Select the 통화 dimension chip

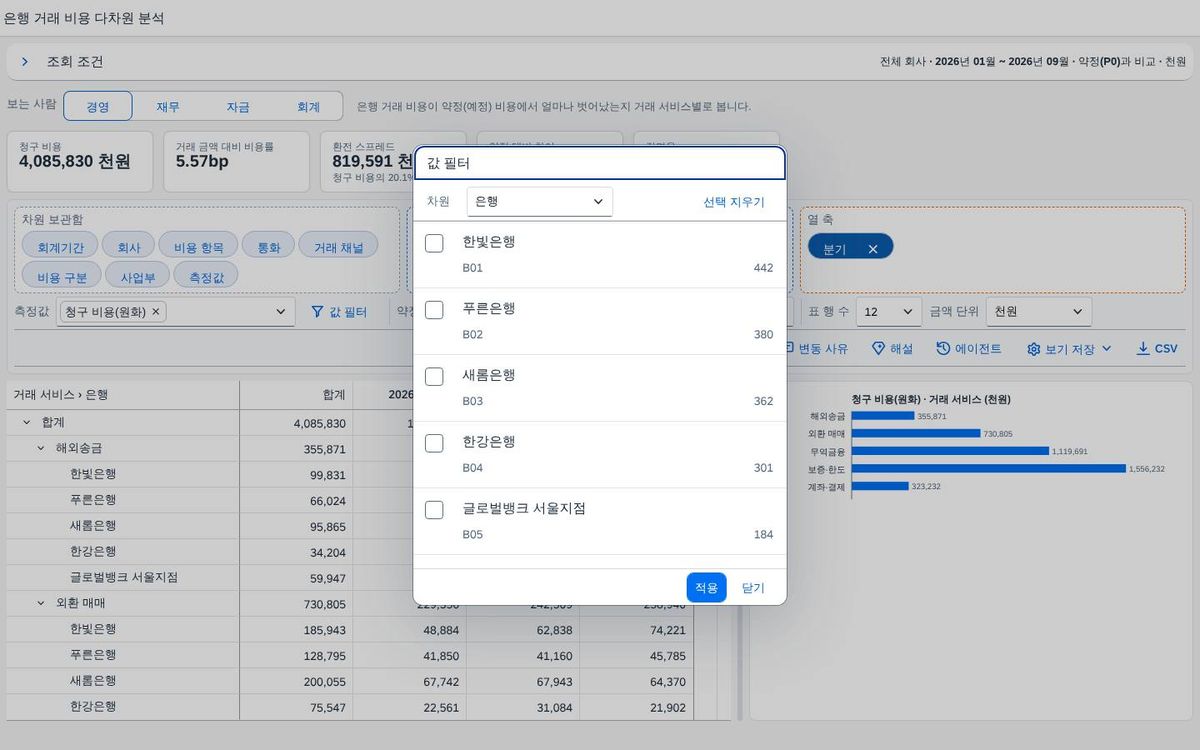point(269,247)
